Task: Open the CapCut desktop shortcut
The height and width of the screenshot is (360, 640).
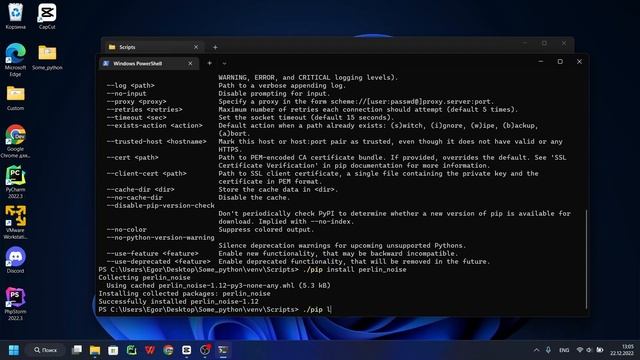Action: (47, 16)
